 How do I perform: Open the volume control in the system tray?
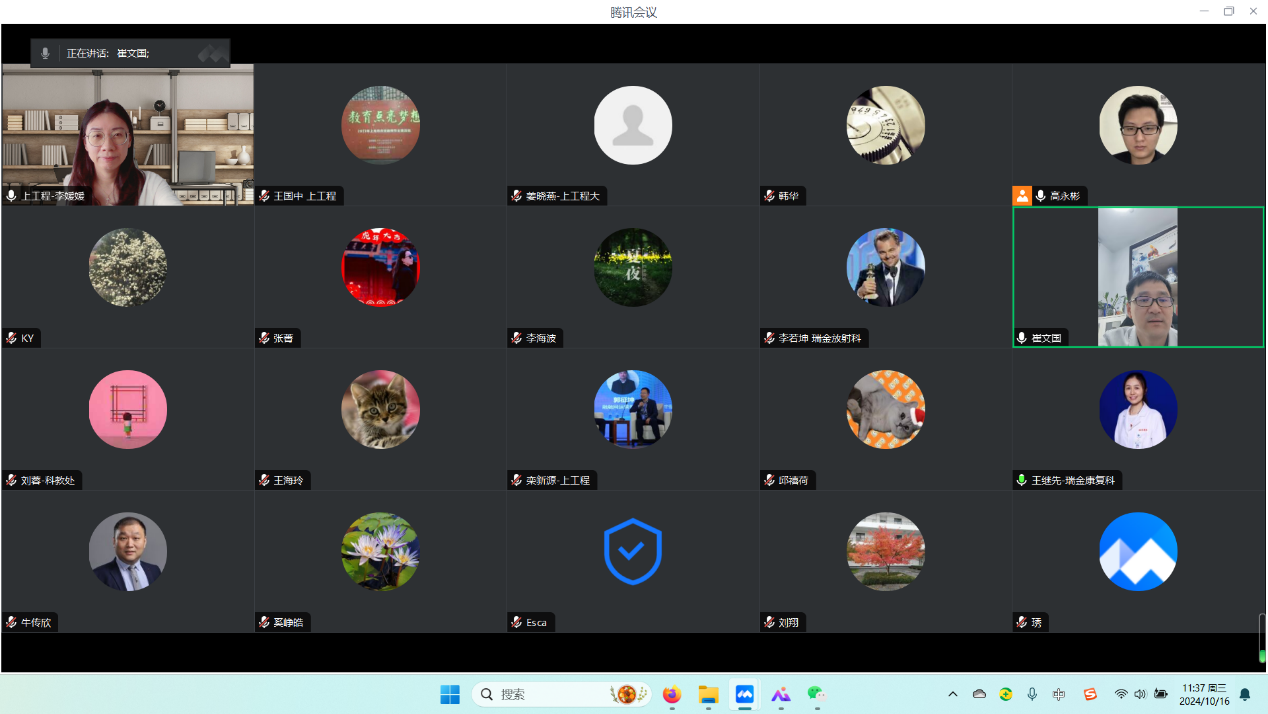(x=1140, y=694)
